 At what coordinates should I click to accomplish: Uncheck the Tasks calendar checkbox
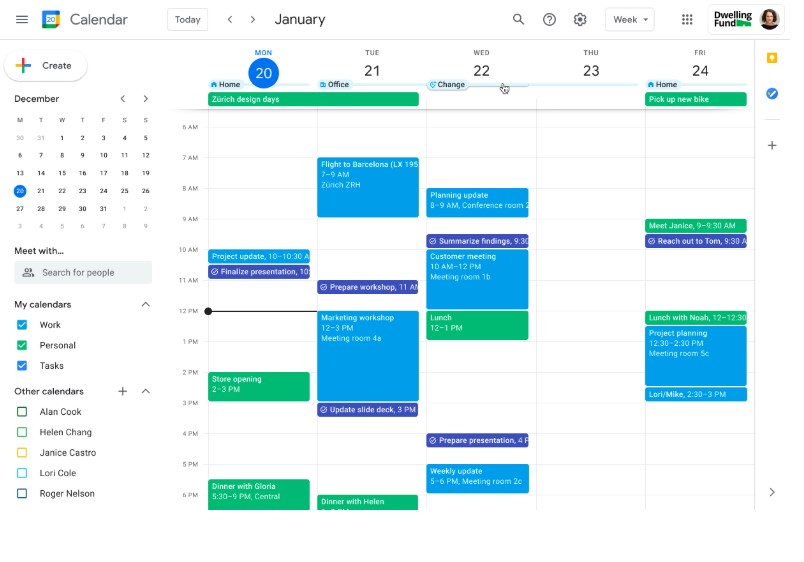pyautogui.click(x=22, y=366)
